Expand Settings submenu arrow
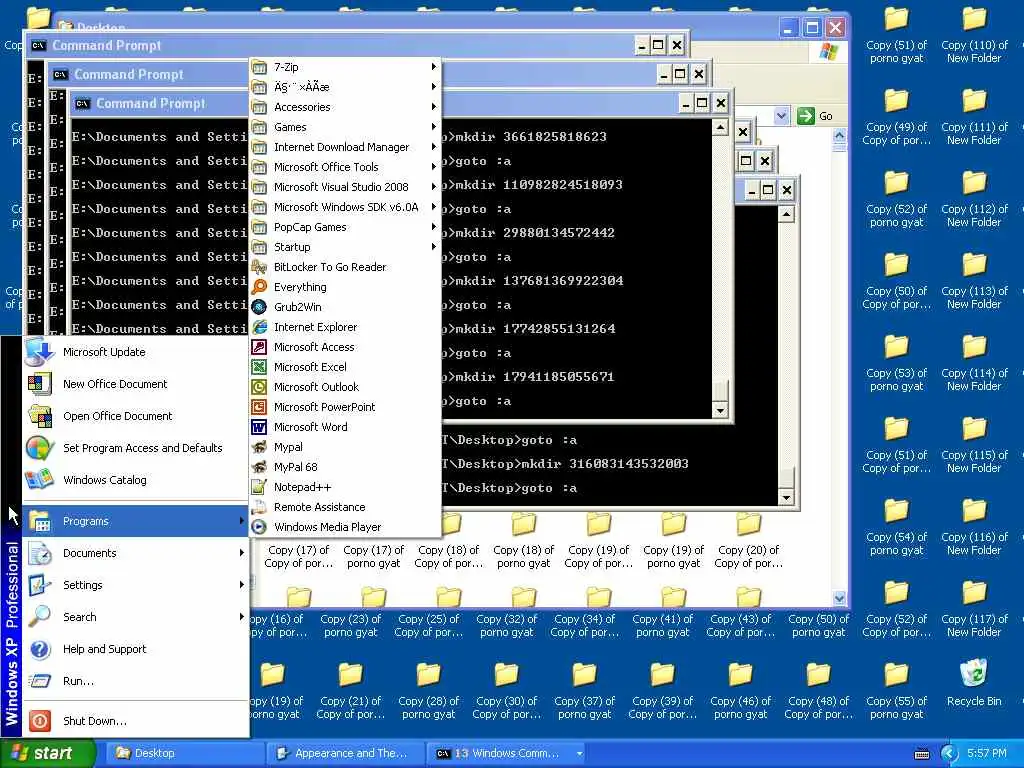 coord(242,585)
